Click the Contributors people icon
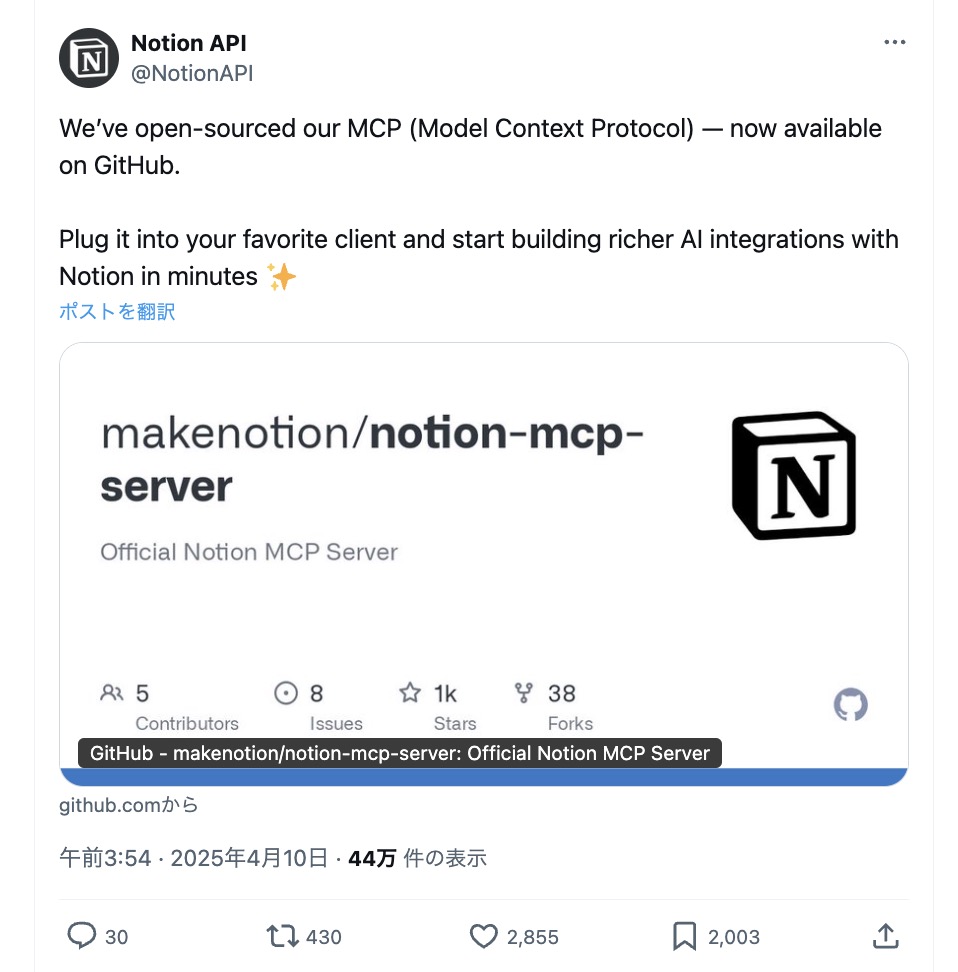This screenshot has height=972, width=958. pyautogui.click(x=112, y=692)
